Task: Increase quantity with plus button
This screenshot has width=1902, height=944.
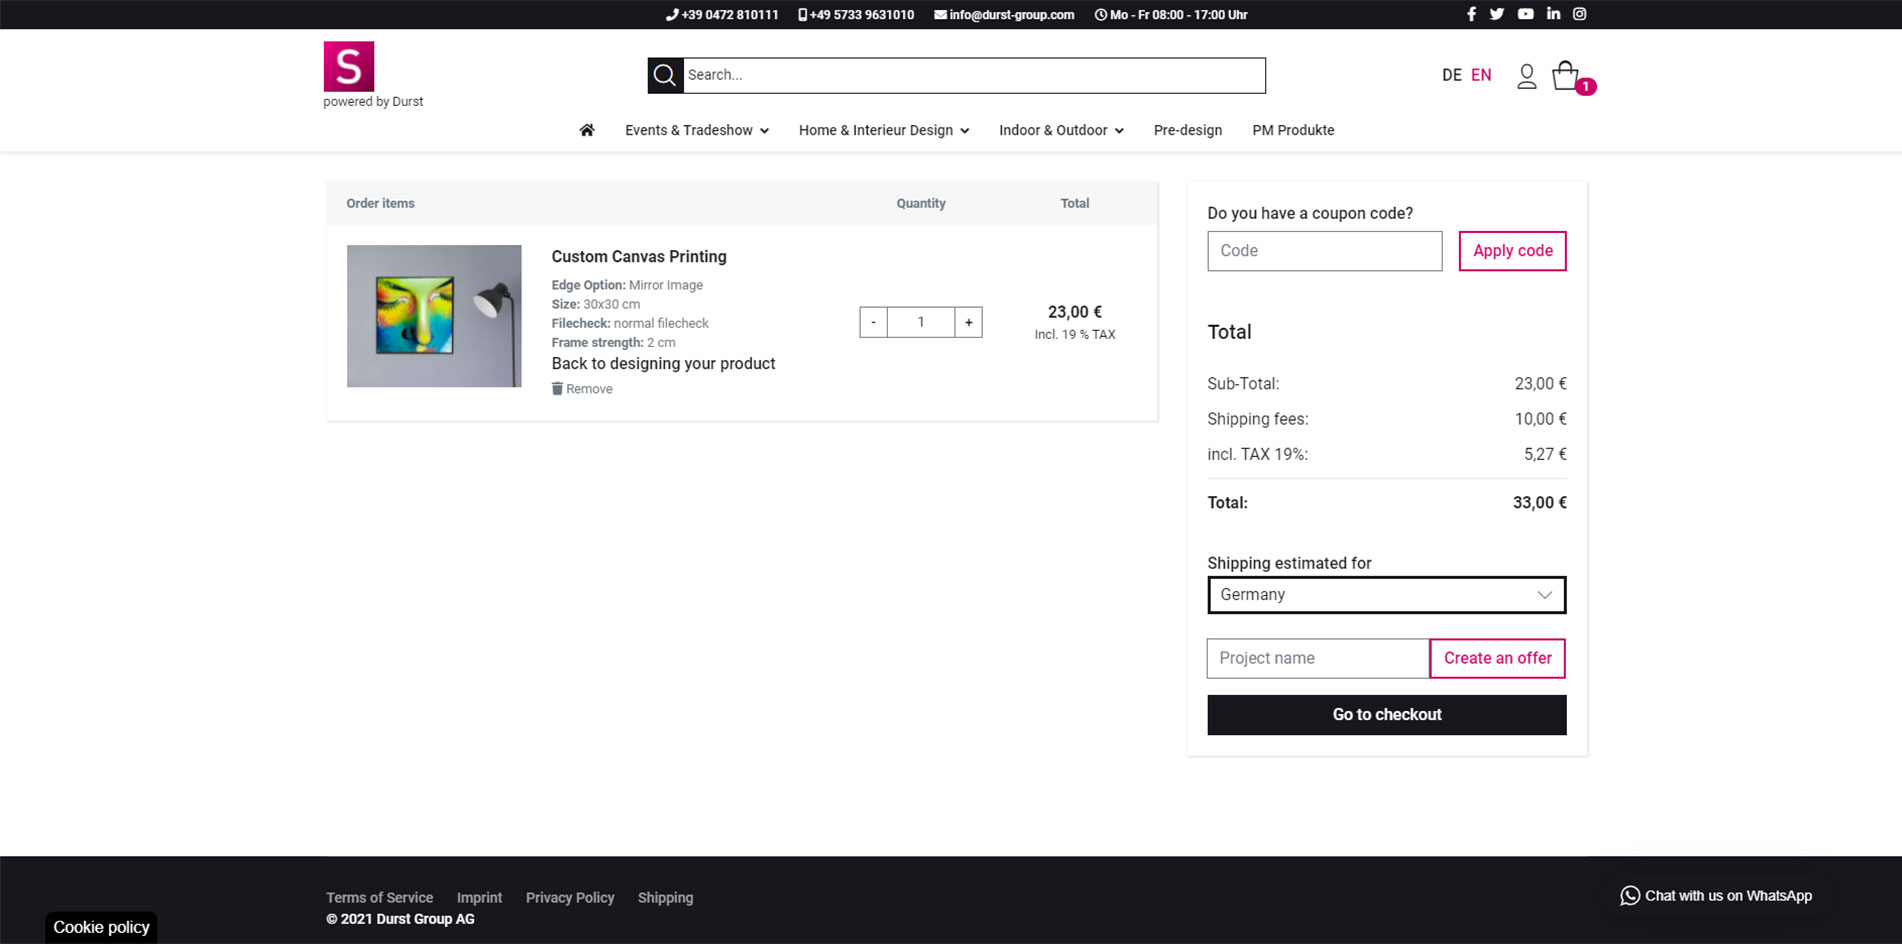Action: (968, 322)
